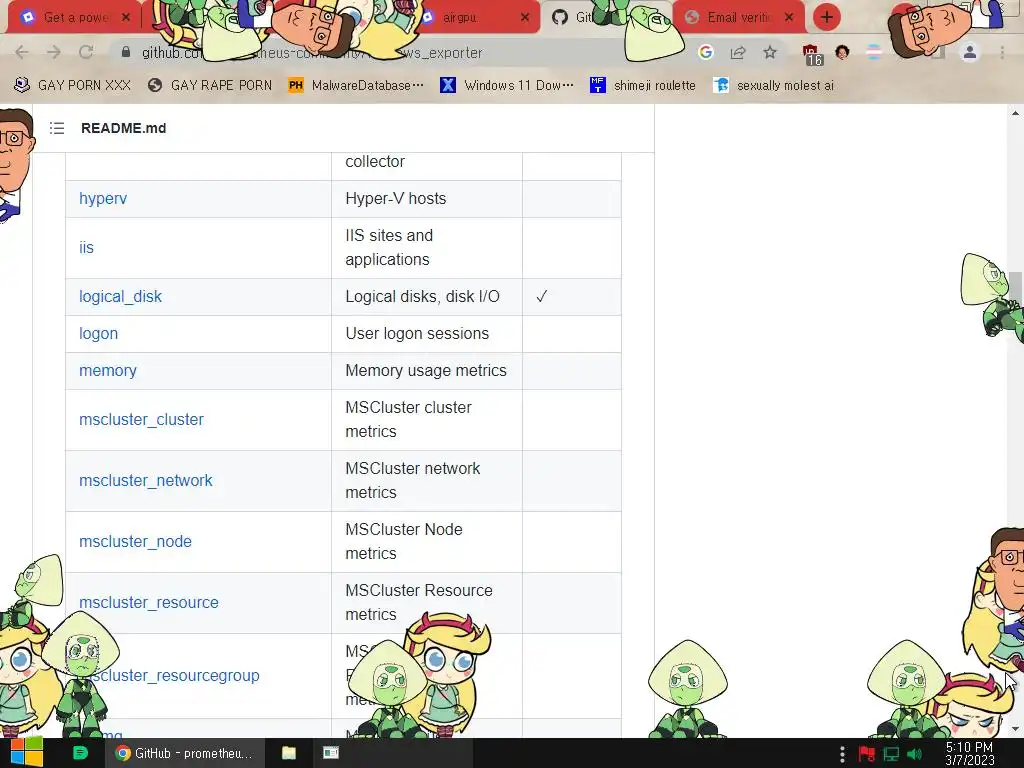Open the GitHub Chrome window taskbar button
The image size is (1024, 768).
tap(184, 753)
